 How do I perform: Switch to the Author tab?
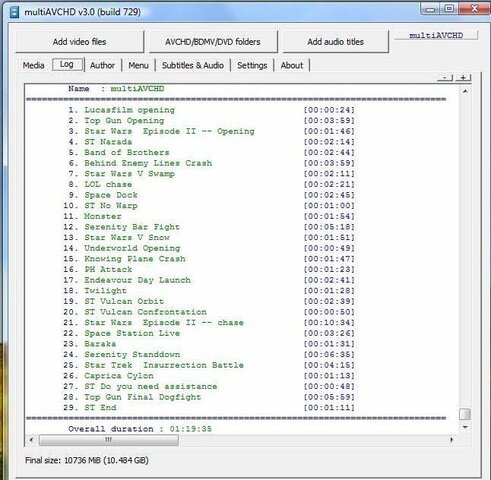point(102,65)
